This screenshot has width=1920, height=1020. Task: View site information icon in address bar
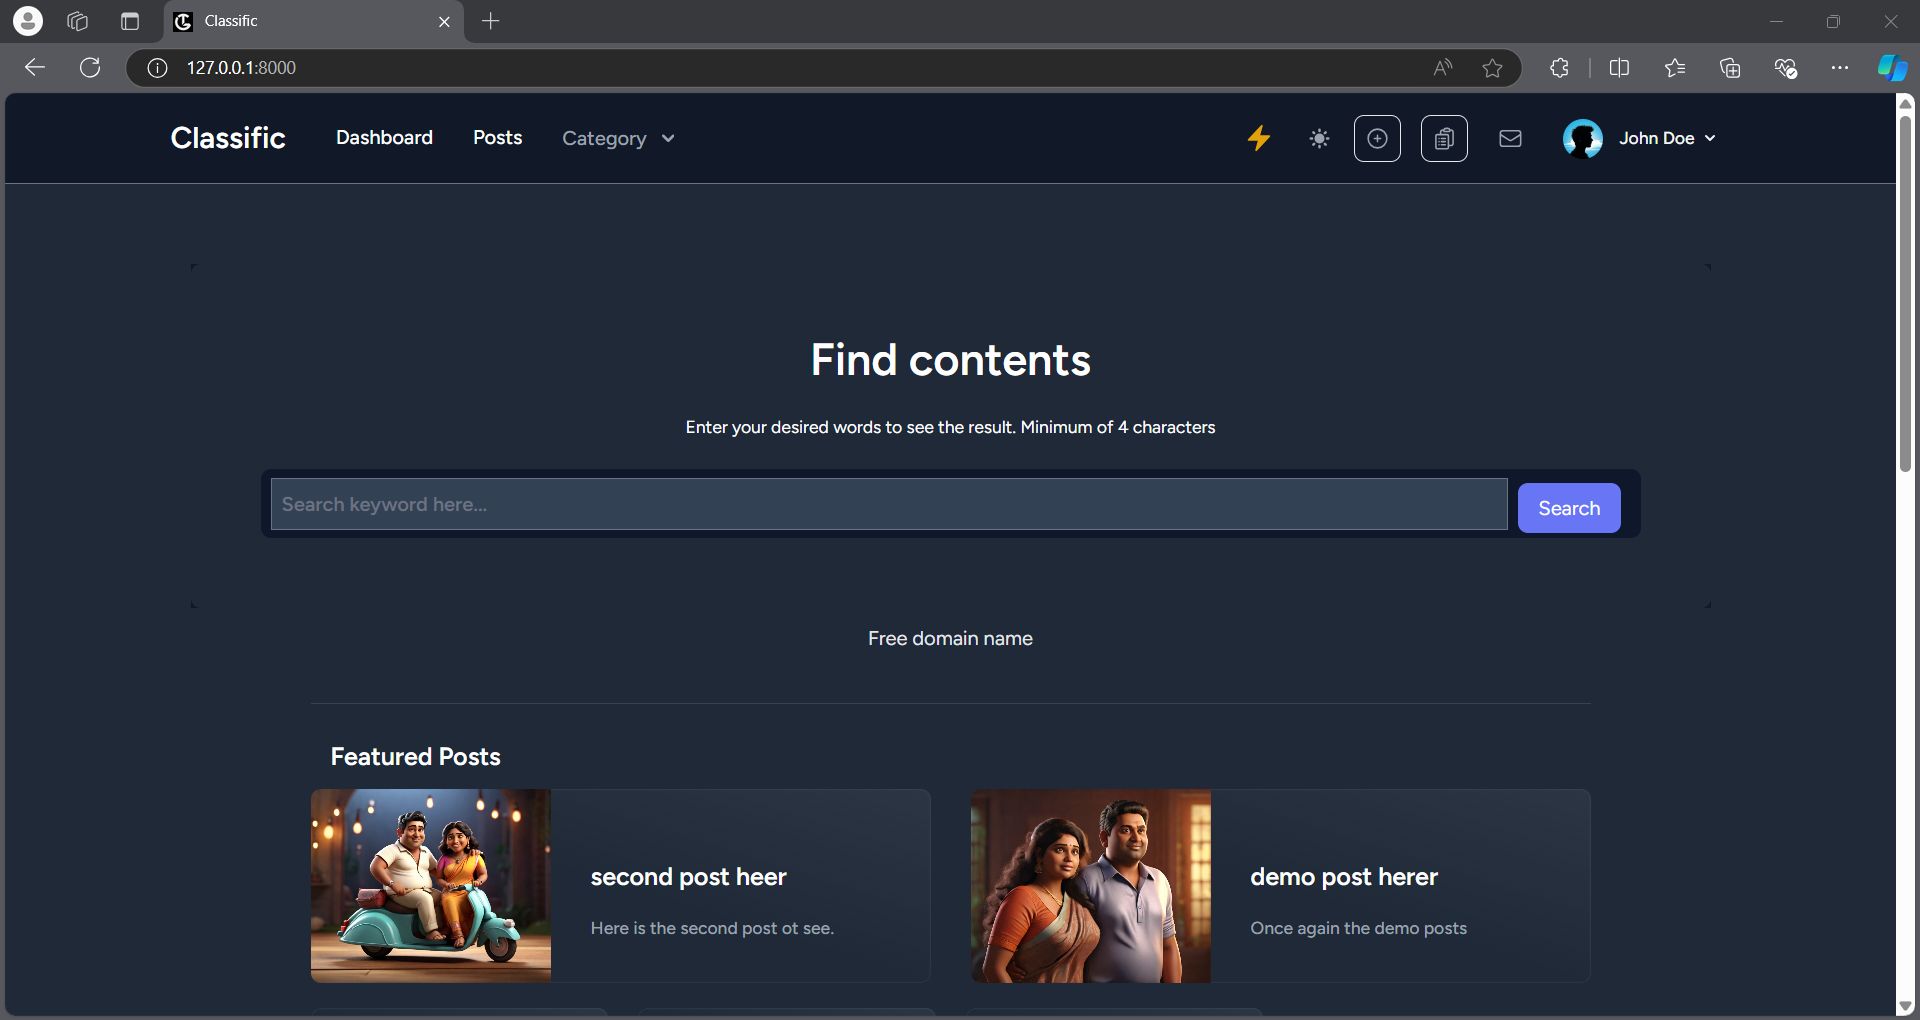coord(157,68)
